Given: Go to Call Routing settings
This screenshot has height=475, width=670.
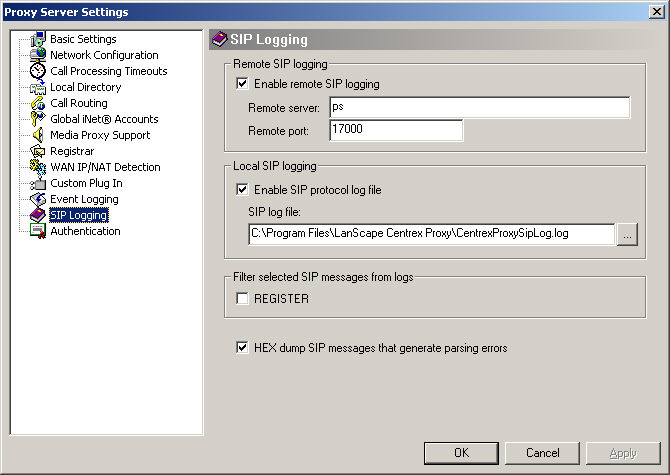Looking at the screenshot, I should (x=79, y=103).
